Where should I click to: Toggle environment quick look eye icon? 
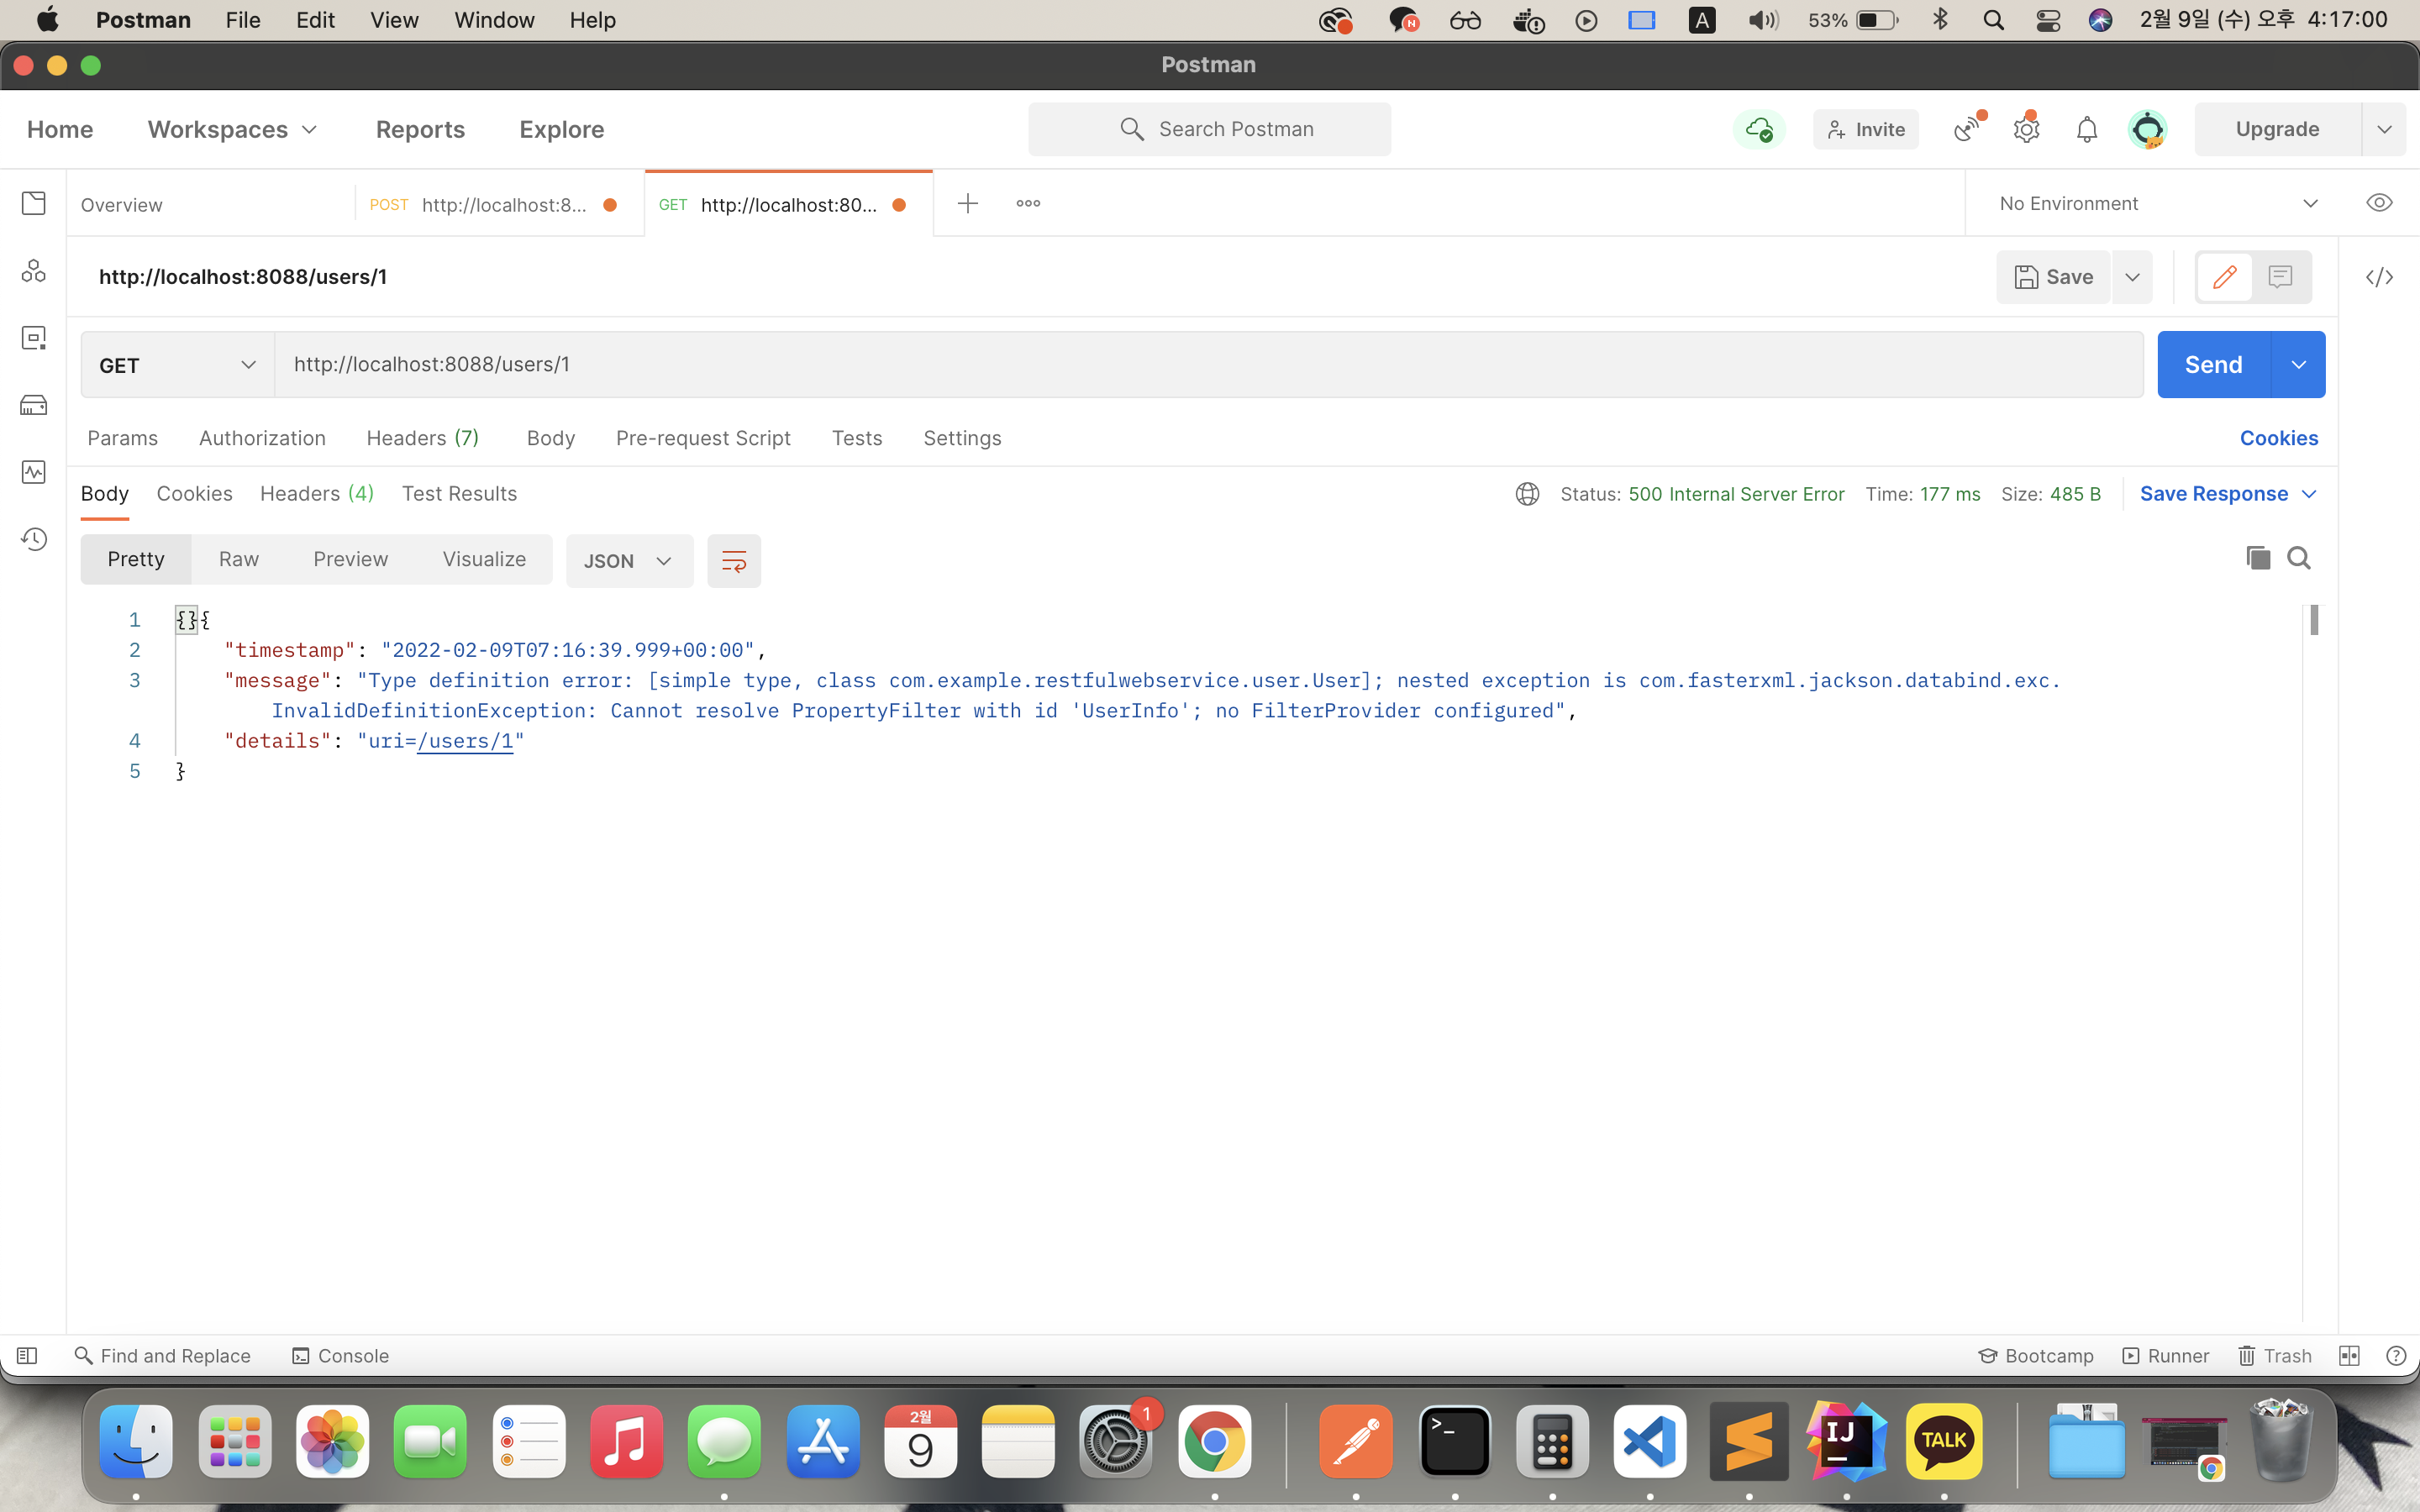pos(2379,203)
